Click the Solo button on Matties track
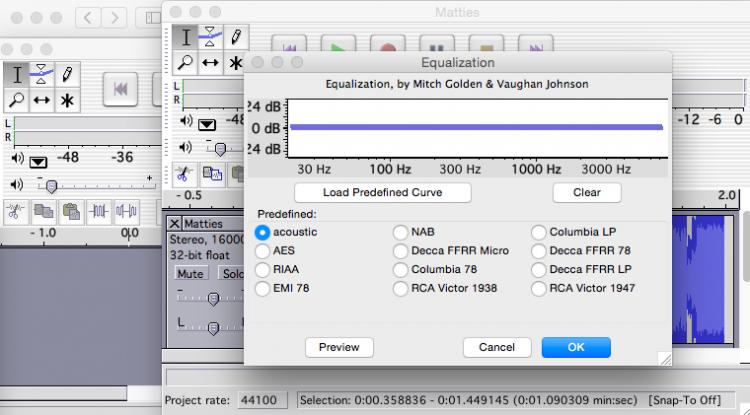Image resolution: width=750 pixels, height=415 pixels. pyautogui.click(x=232, y=273)
